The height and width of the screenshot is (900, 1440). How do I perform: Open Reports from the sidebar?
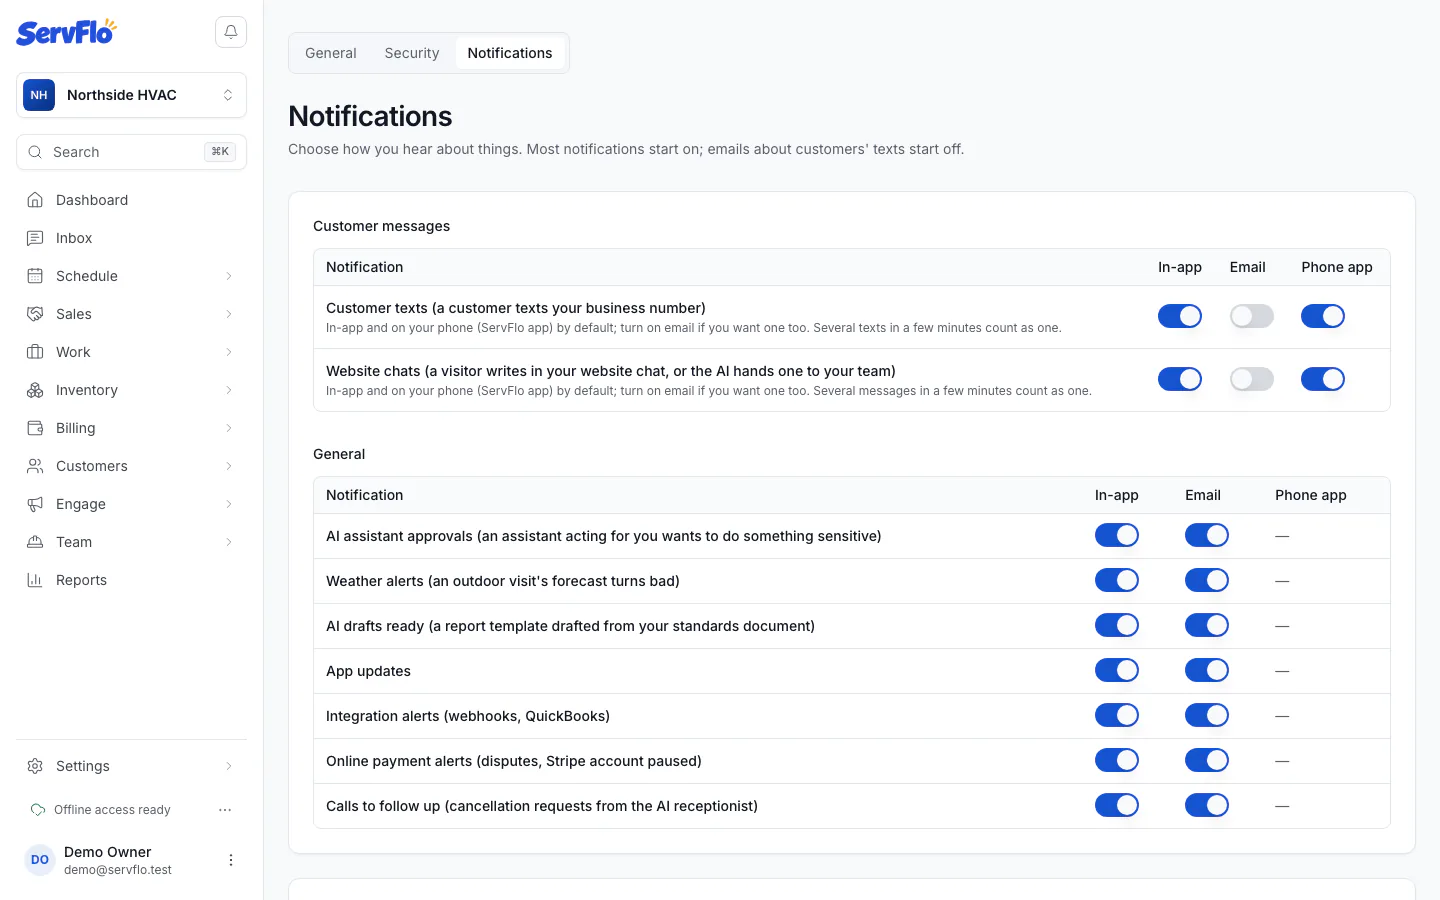(x=131, y=580)
